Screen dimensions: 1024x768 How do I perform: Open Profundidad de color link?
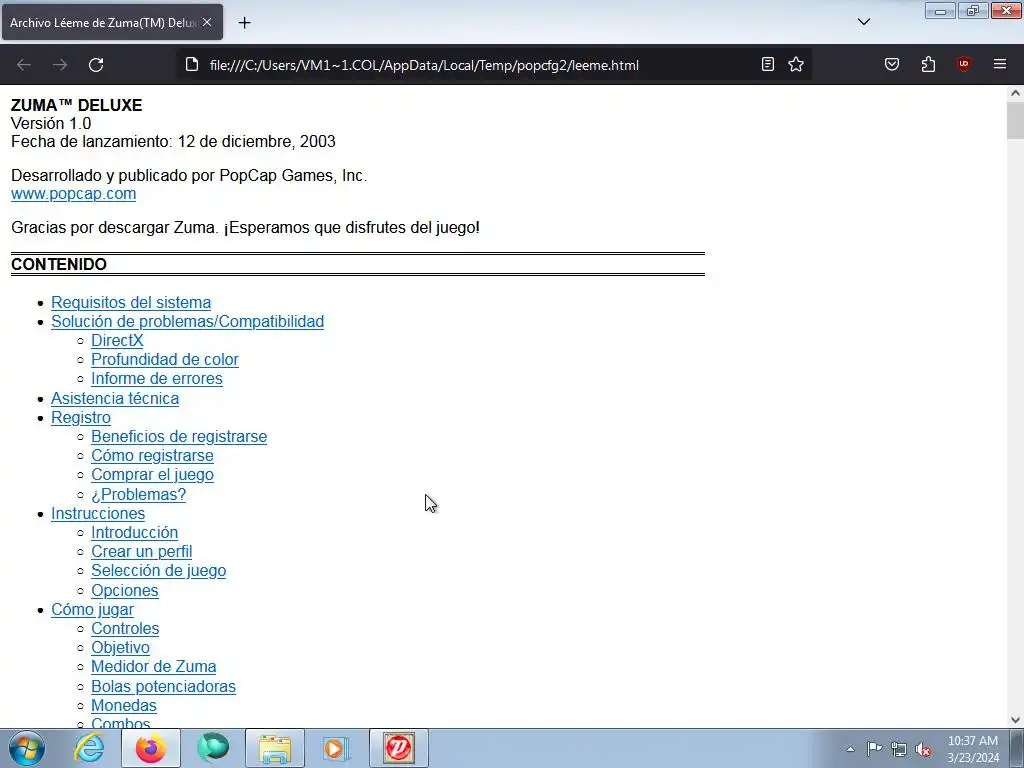point(165,359)
